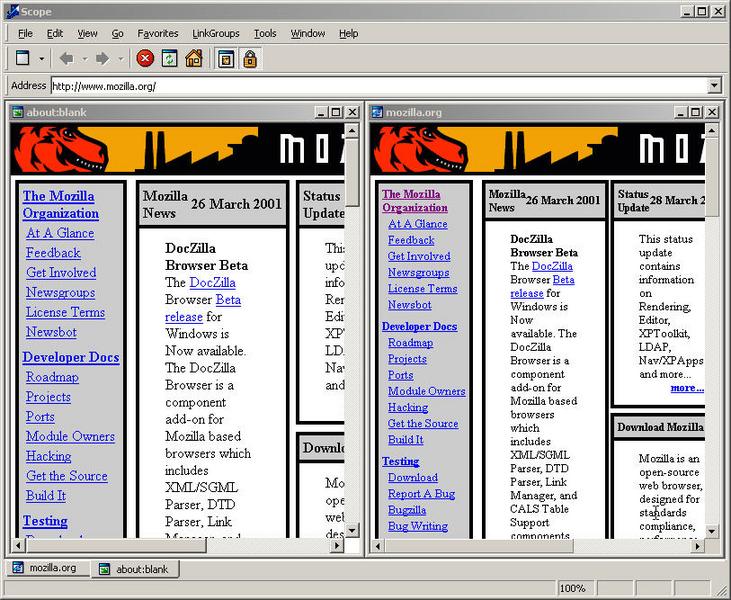Image resolution: width=731 pixels, height=600 pixels.
Task: Open the Favorites menu
Action: point(158,34)
